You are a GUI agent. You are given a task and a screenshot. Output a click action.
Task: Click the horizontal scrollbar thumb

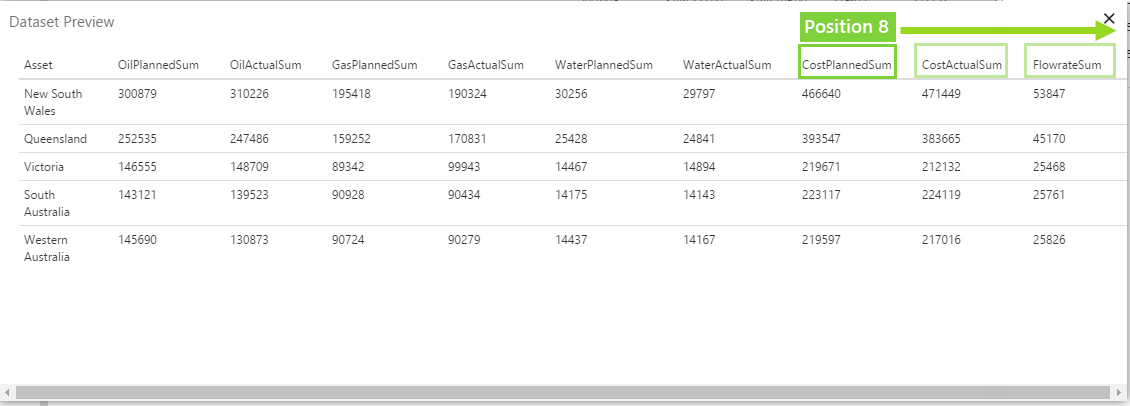(560, 392)
